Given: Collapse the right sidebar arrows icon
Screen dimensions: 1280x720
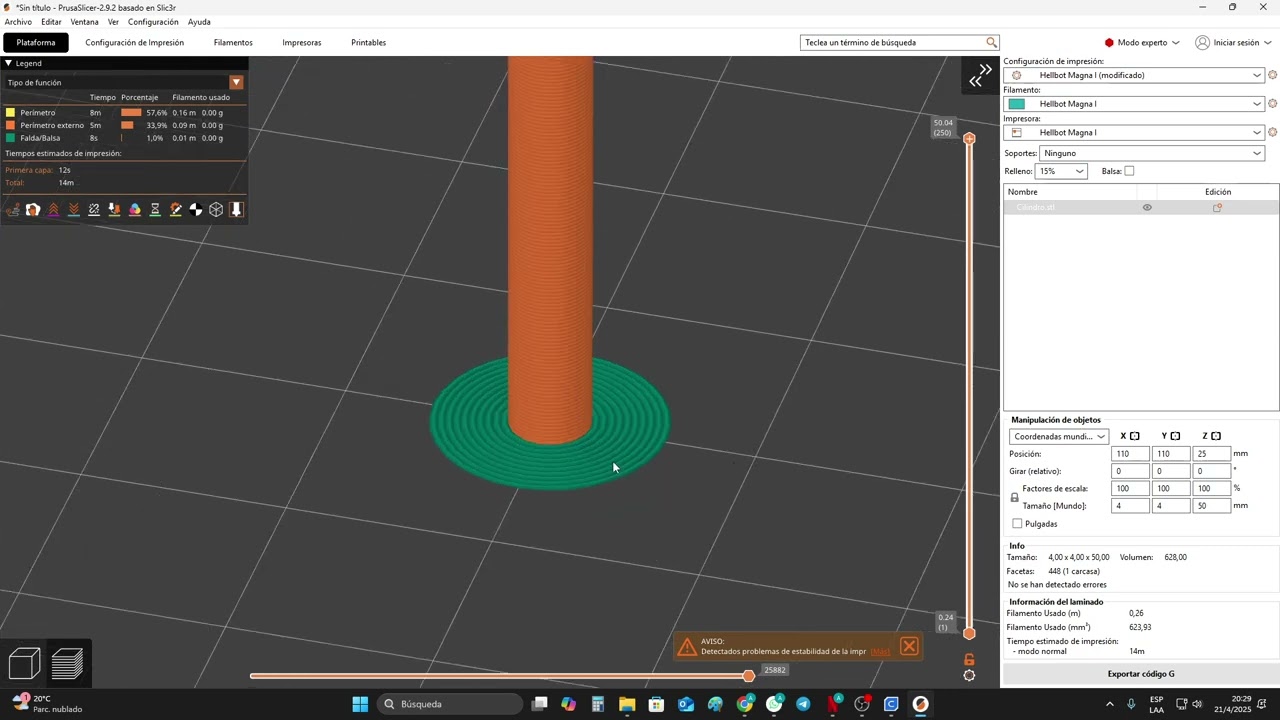Looking at the screenshot, I should (981, 76).
